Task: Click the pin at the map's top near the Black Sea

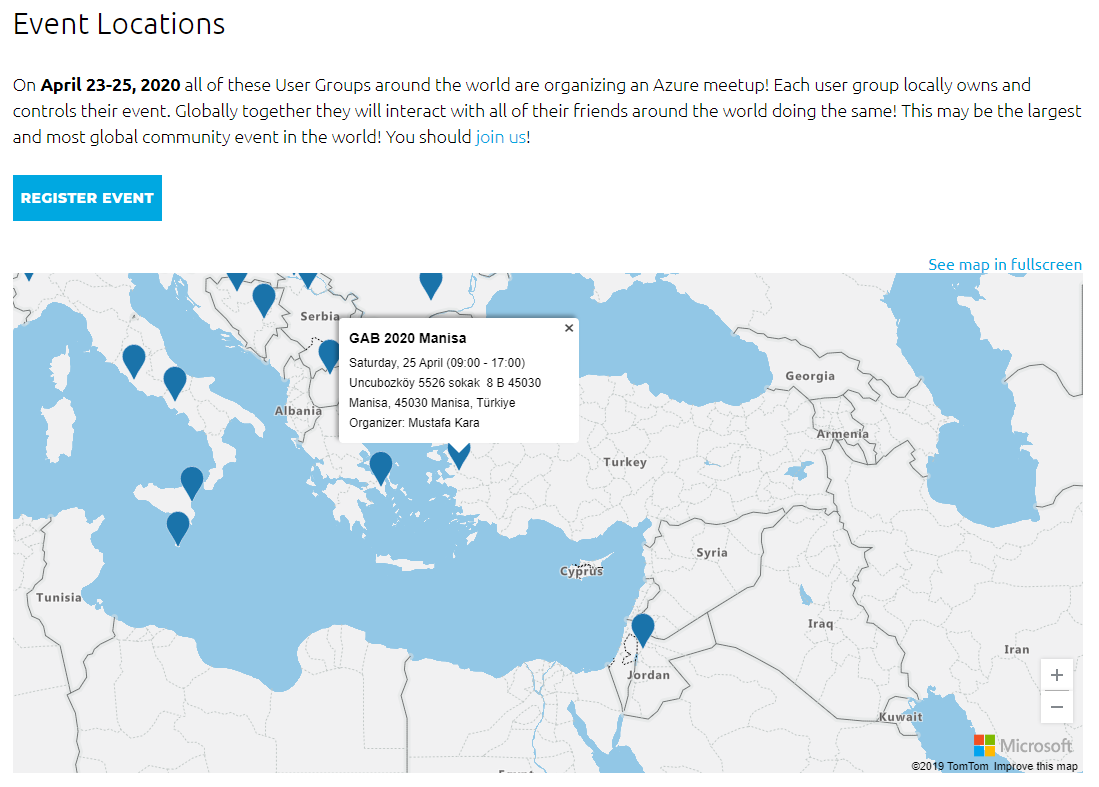Action: [431, 282]
